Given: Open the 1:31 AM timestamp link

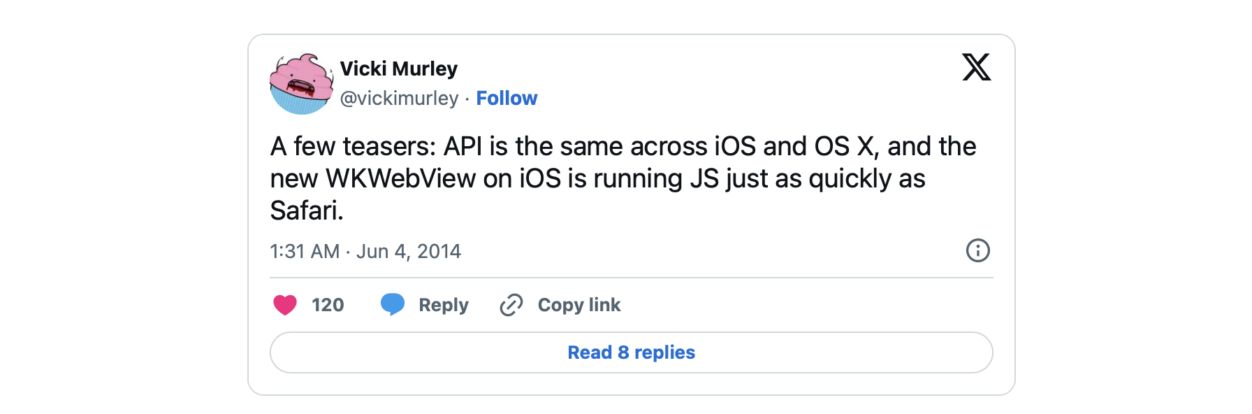Looking at the screenshot, I should (x=305, y=251).
